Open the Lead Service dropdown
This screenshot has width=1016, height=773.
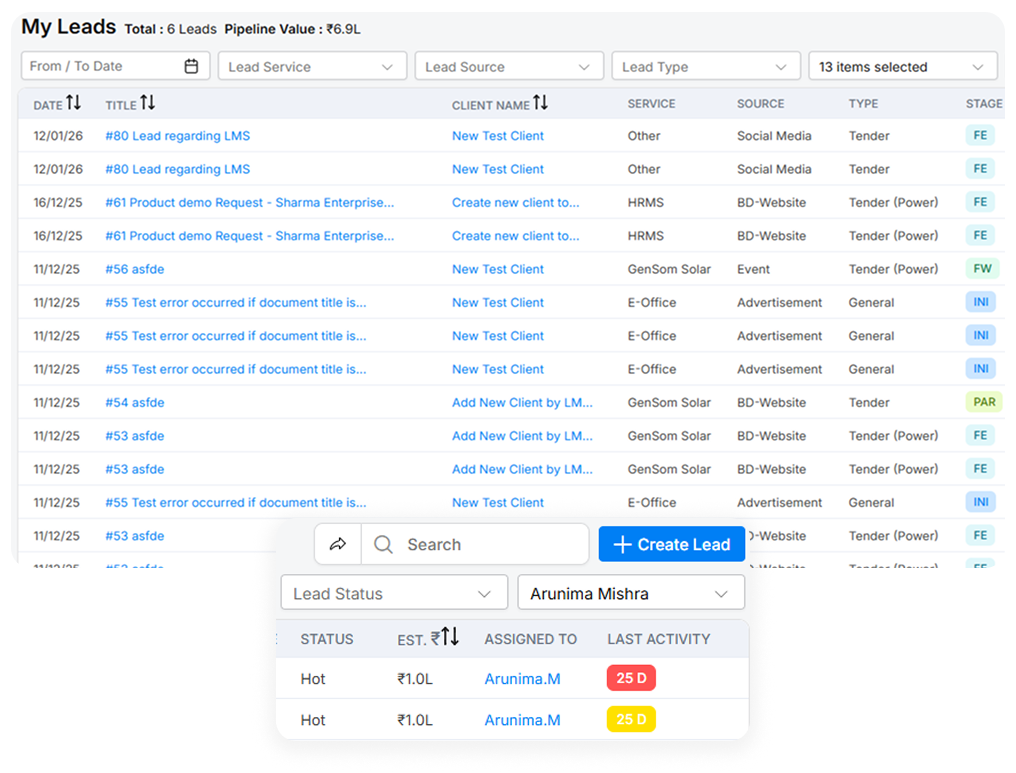pos(312,65)
